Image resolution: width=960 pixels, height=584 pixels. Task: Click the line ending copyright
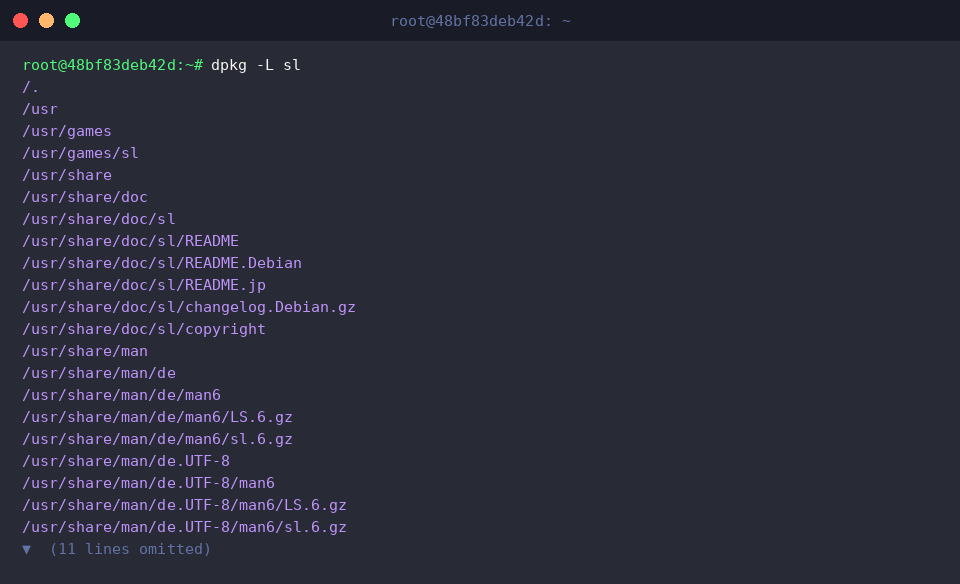(144, 329)
